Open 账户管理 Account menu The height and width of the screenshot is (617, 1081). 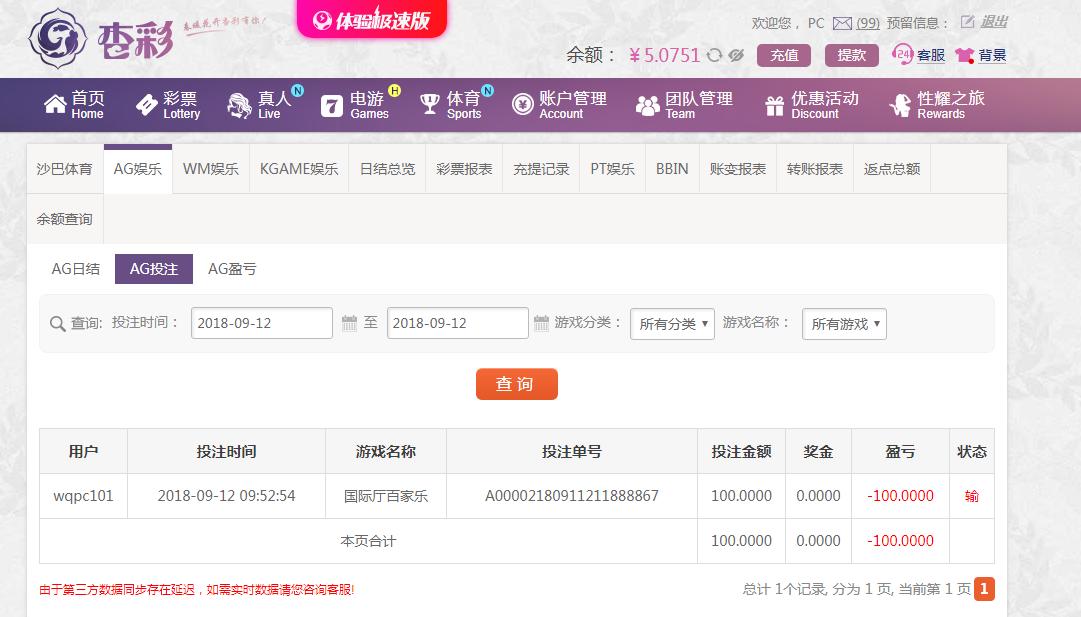click(559, 105)
